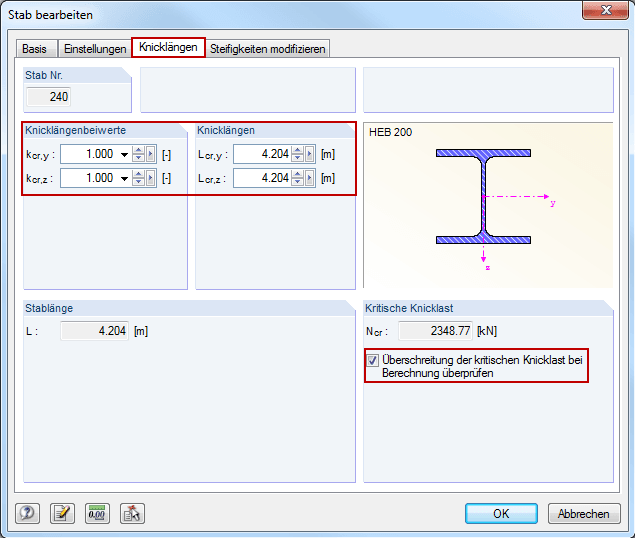Click the pick member selection icon
This screenshot has height=538, width=635.
pyautogui.click(x=132, y=513)
